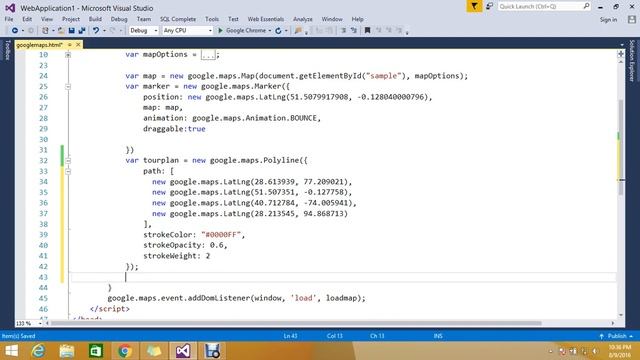Click the "#0000FF" strokeColor value
Viewport: 640px width, 360px height.
[x=221, y=235]
